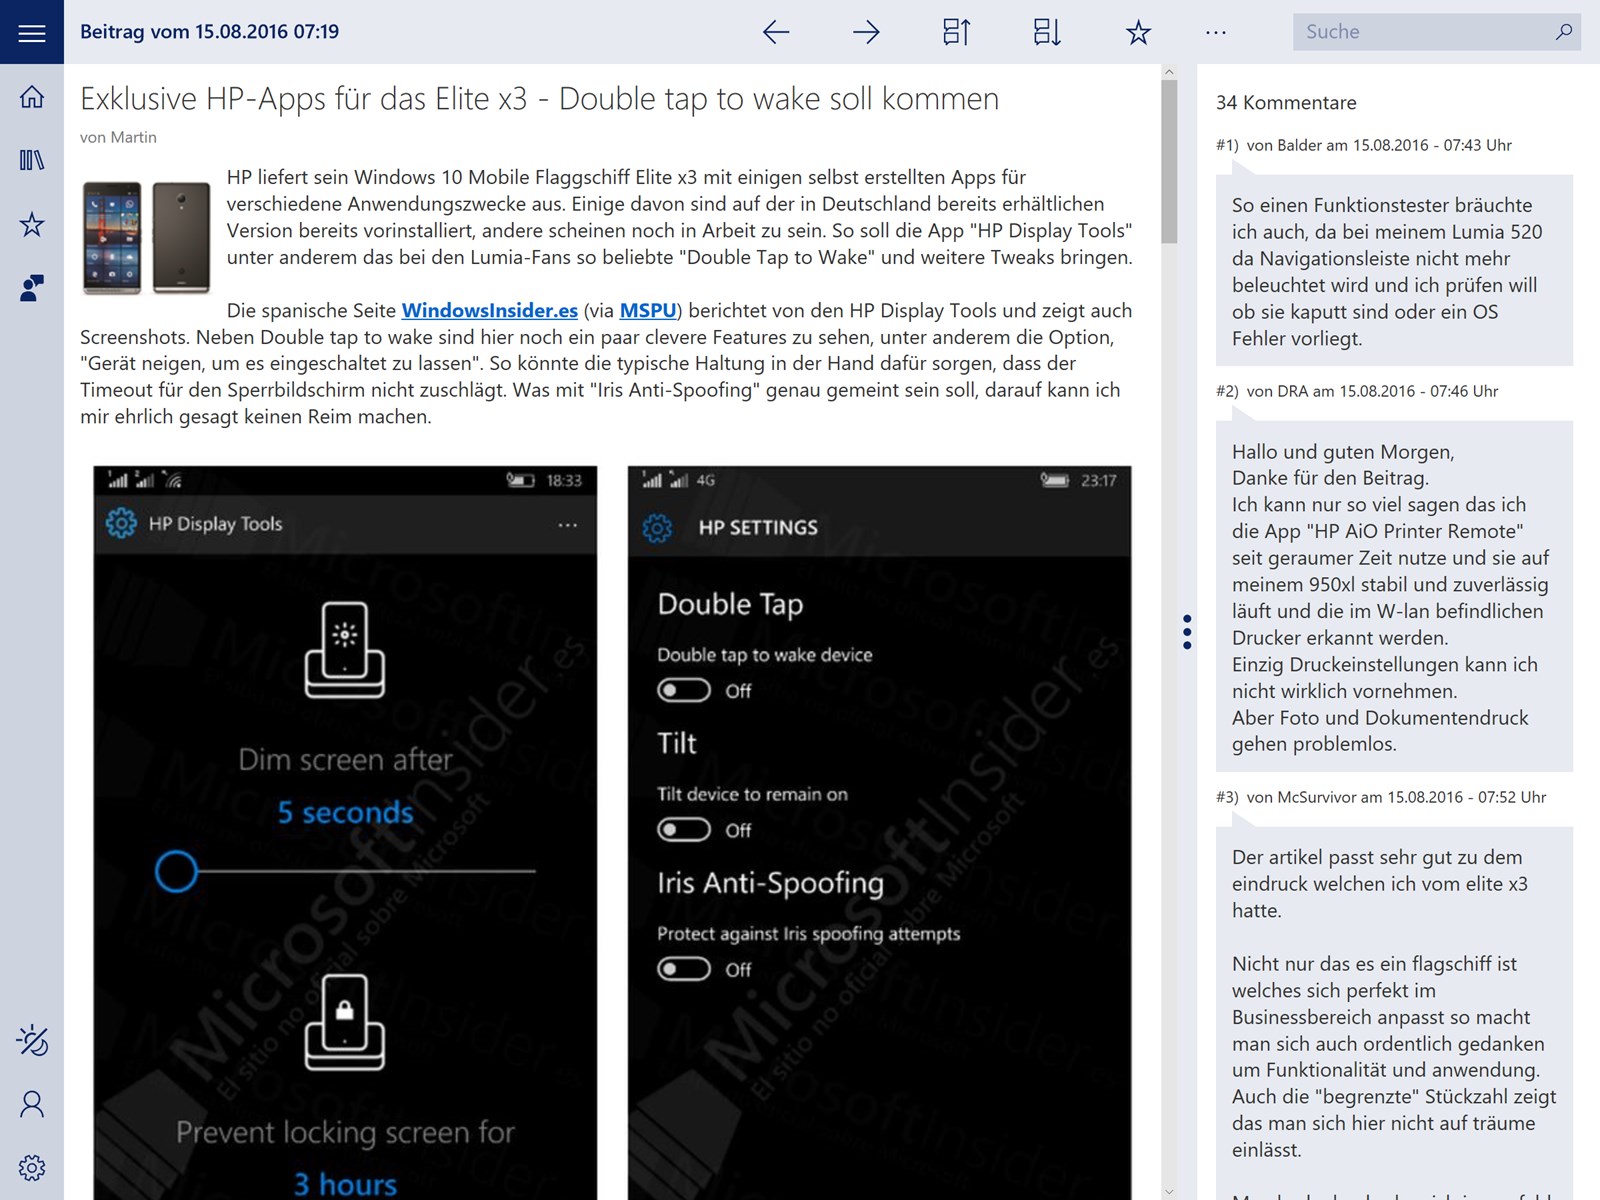The image size is (1600, 1200).
Task: Select comment #2 header by DRA
Action: coord(1357,391)
